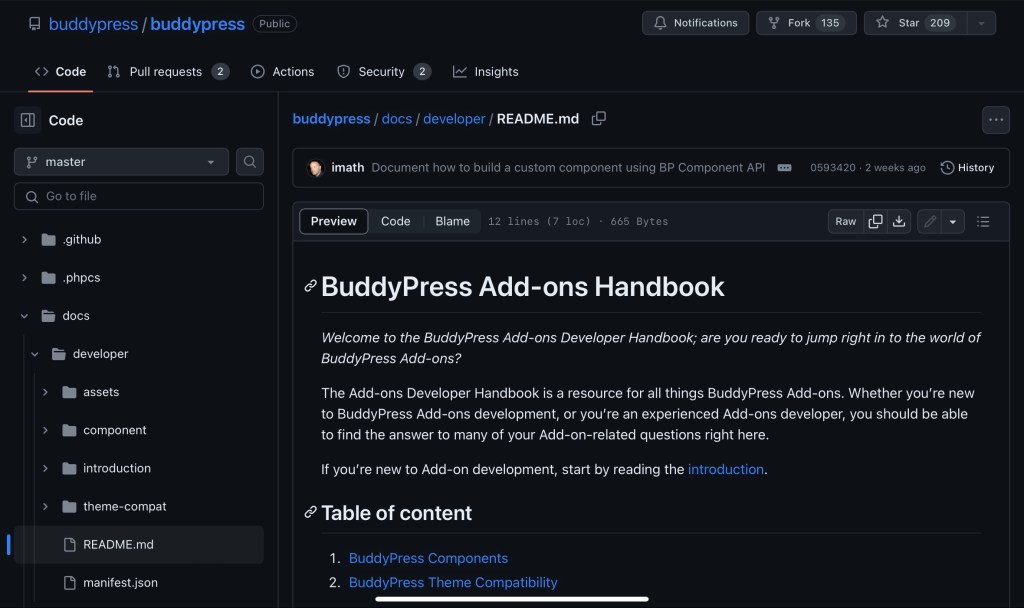Viewport: 1024px width, 608px height.
Task: Open the Pull requests tab
Action: [167, 72]
